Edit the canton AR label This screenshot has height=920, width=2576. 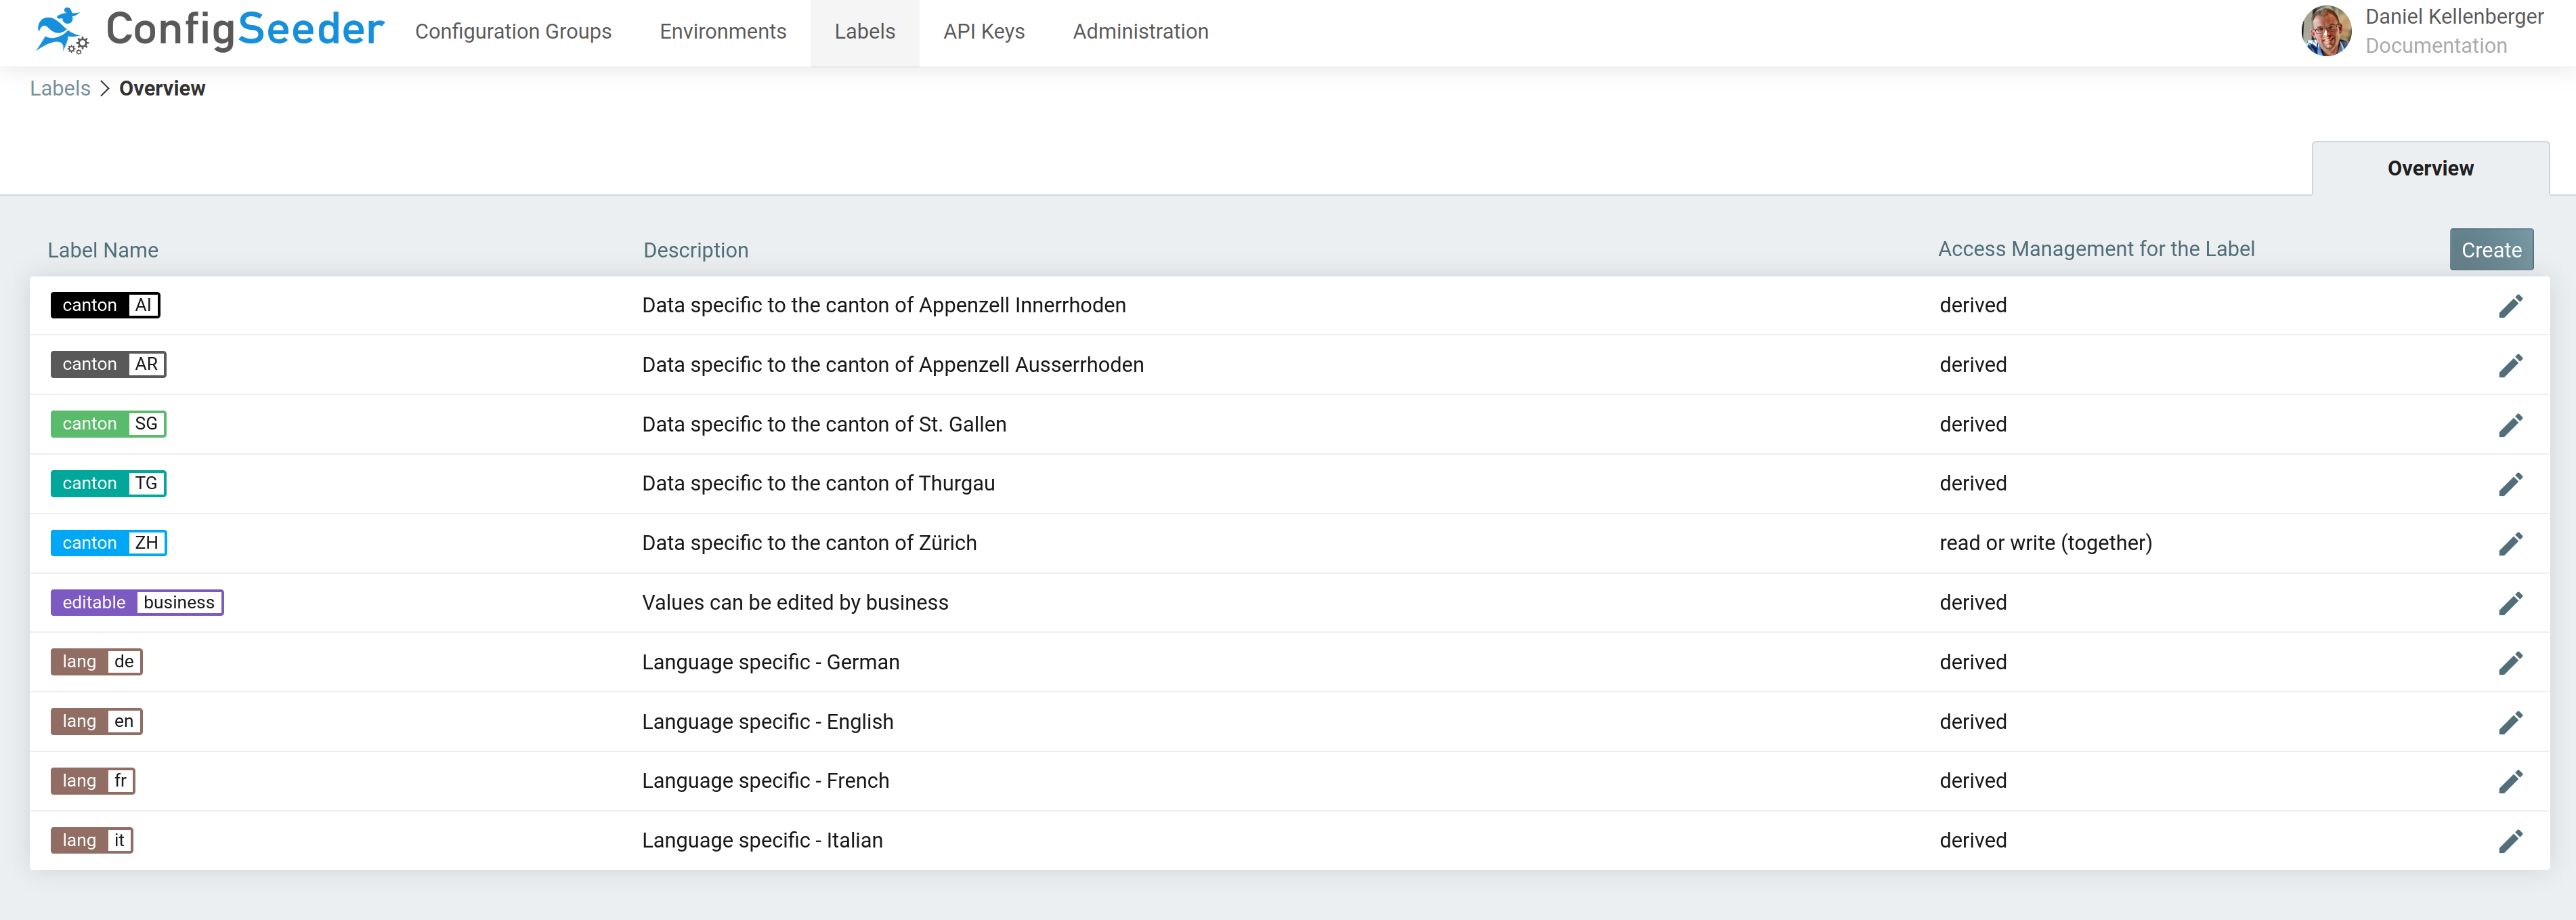(x=2510, y=365)
